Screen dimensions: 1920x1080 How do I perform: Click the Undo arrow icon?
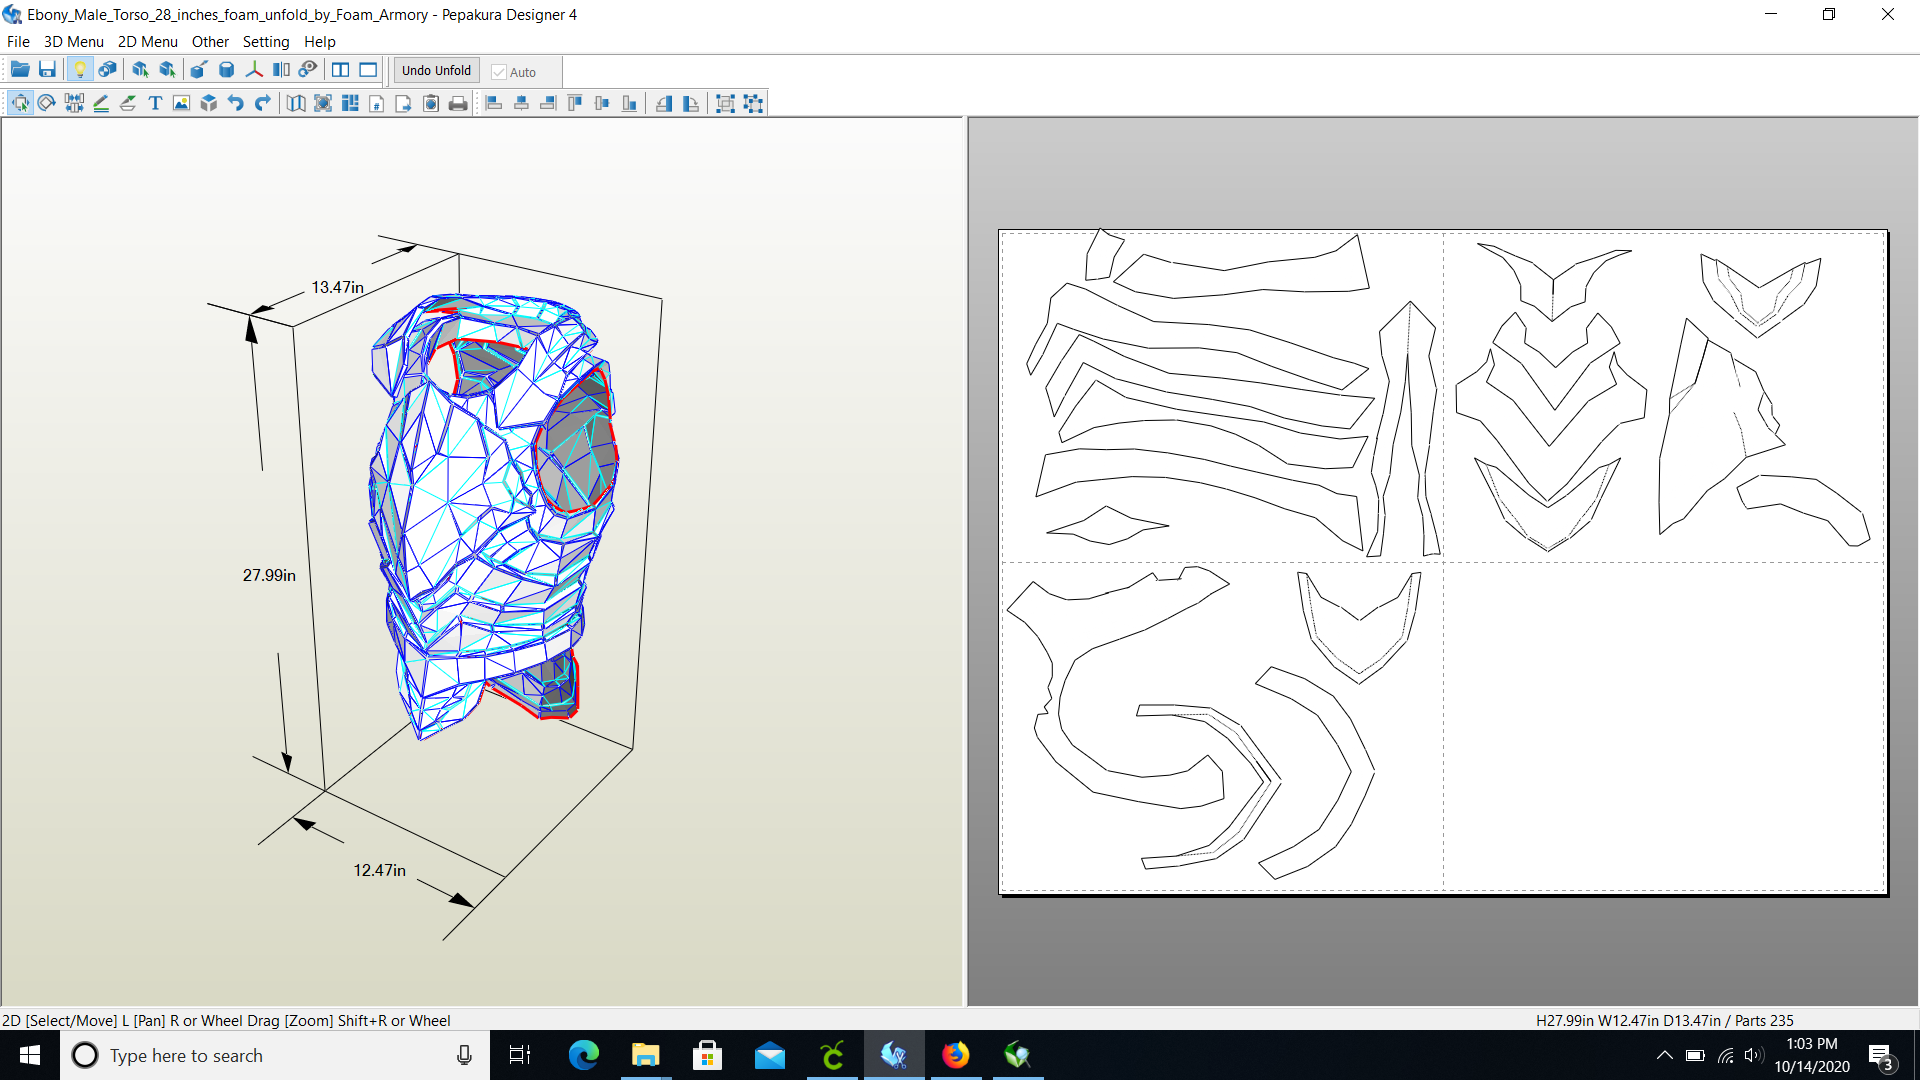click(235, 103)
